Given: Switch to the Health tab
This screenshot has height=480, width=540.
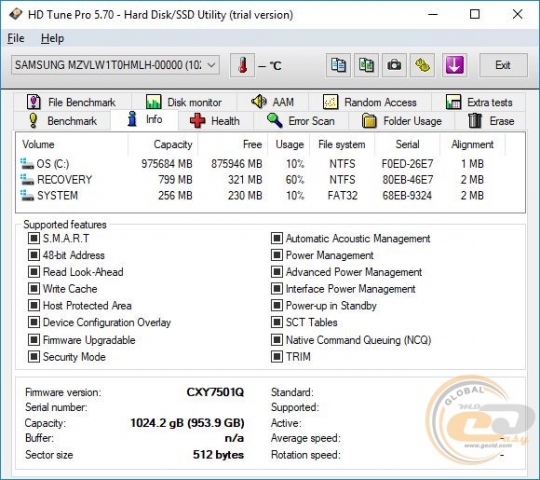Looking at the screenshot, I should 216,121.
